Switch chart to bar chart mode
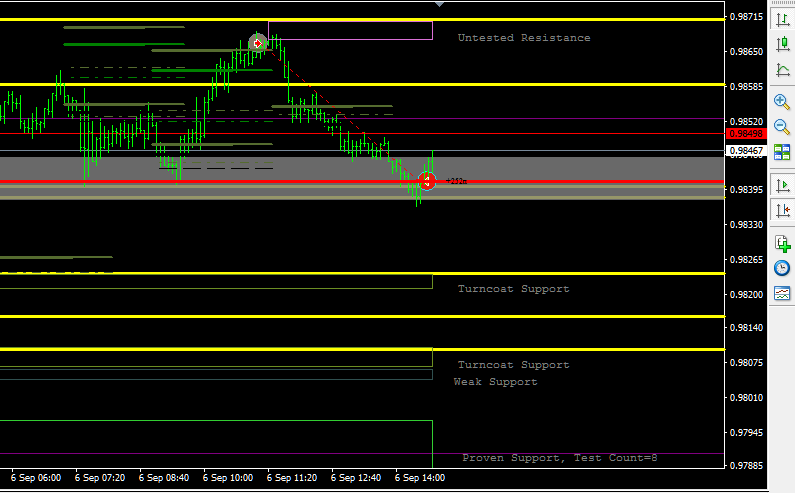This screenshot has width=795, height=493. click(x=782, y=19)
